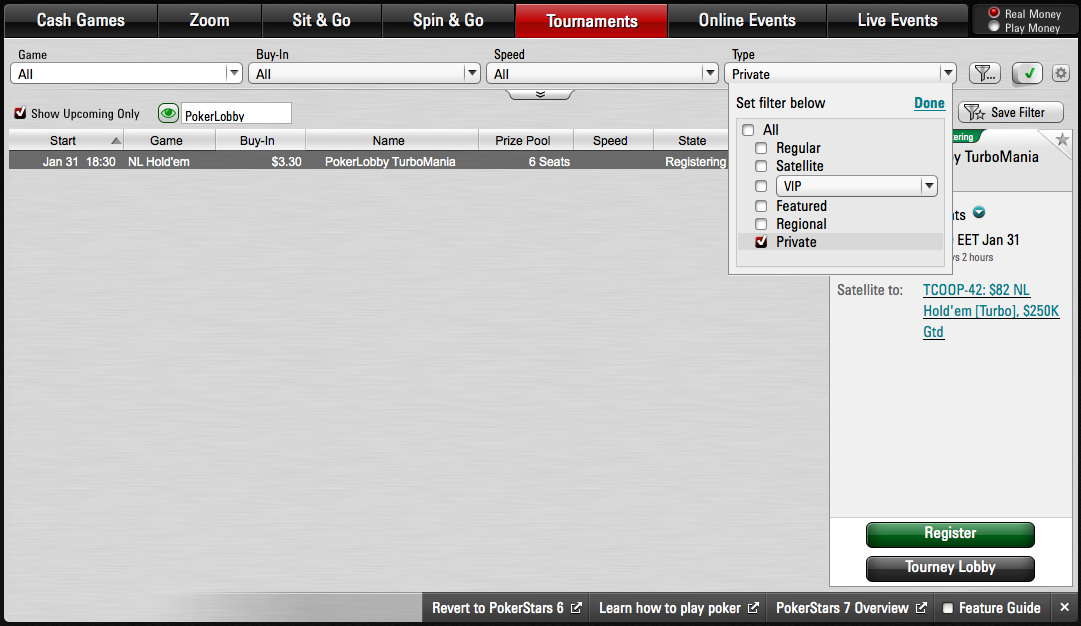The image size is (1081, 626).
Task: Sort by the Start column header
Action: click(65, 140)
